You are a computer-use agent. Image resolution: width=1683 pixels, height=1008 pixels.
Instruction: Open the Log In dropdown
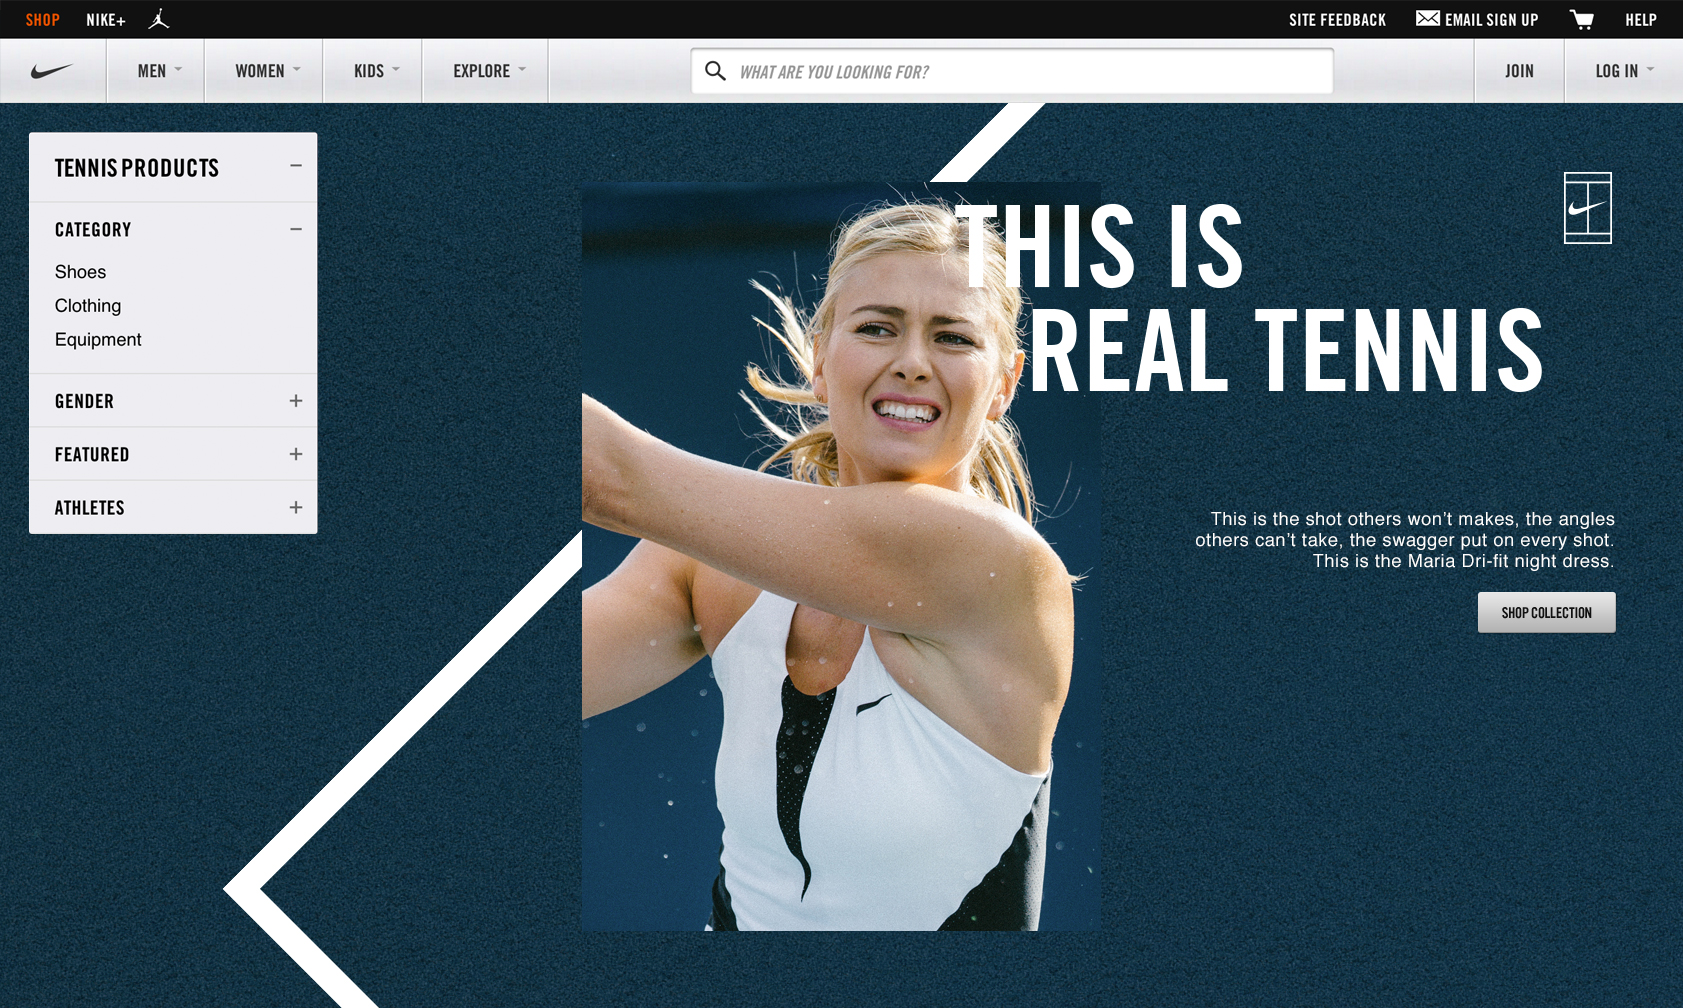(1624, 71)
